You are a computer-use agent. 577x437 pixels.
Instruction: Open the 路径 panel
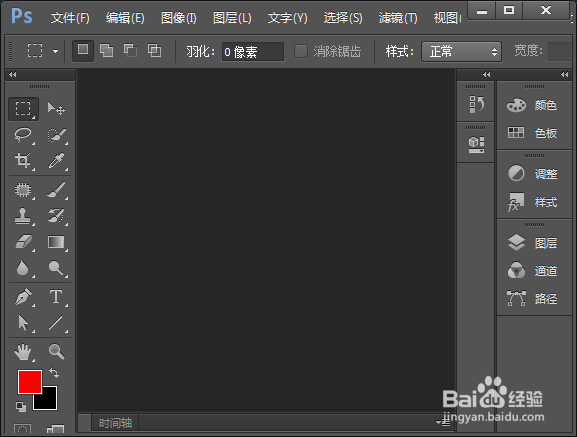[x=532, y=298]
